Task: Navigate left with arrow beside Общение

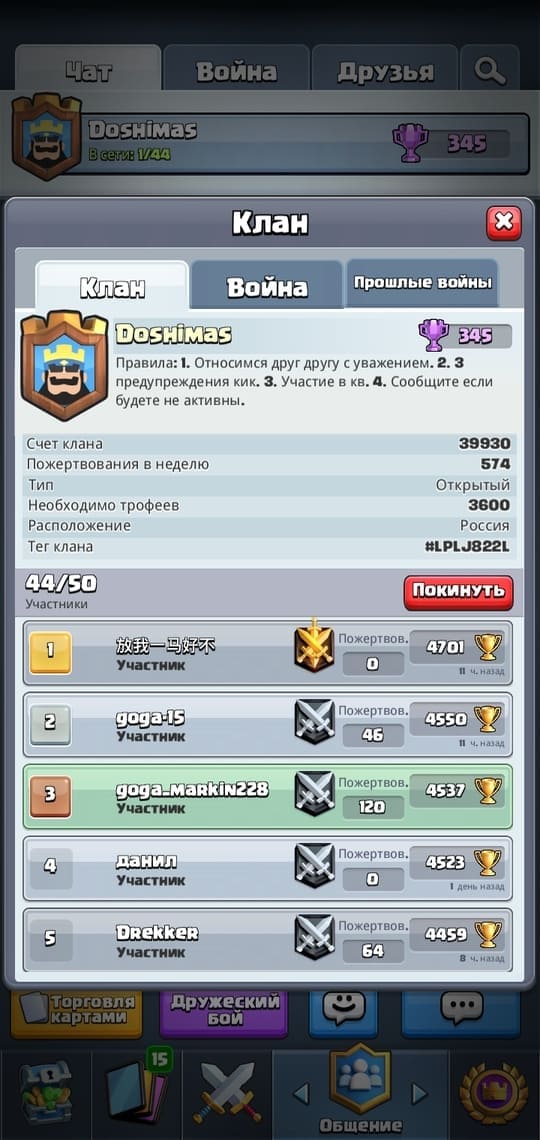Action: click(301, 1093)
